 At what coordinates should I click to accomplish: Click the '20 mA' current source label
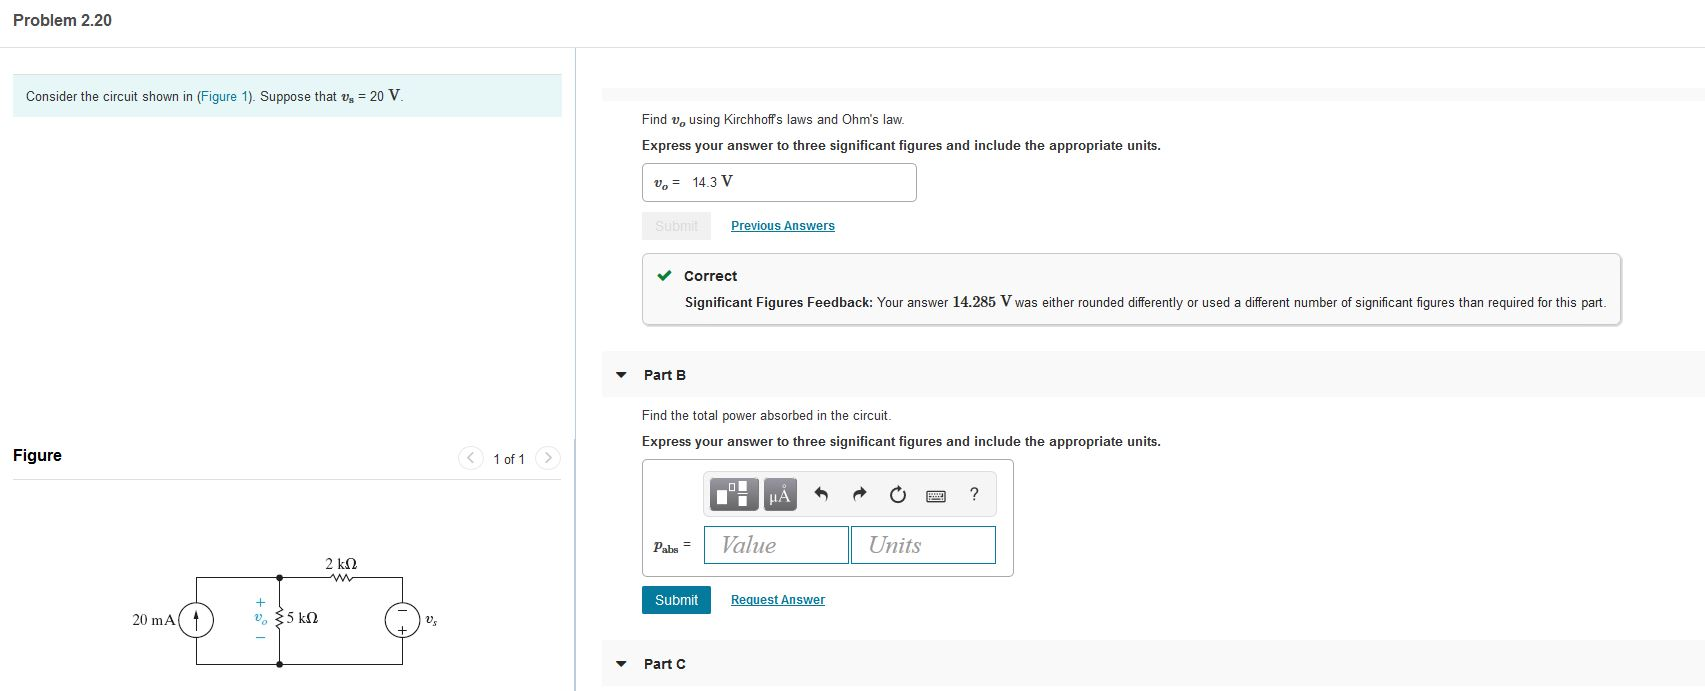pos(153,620)
